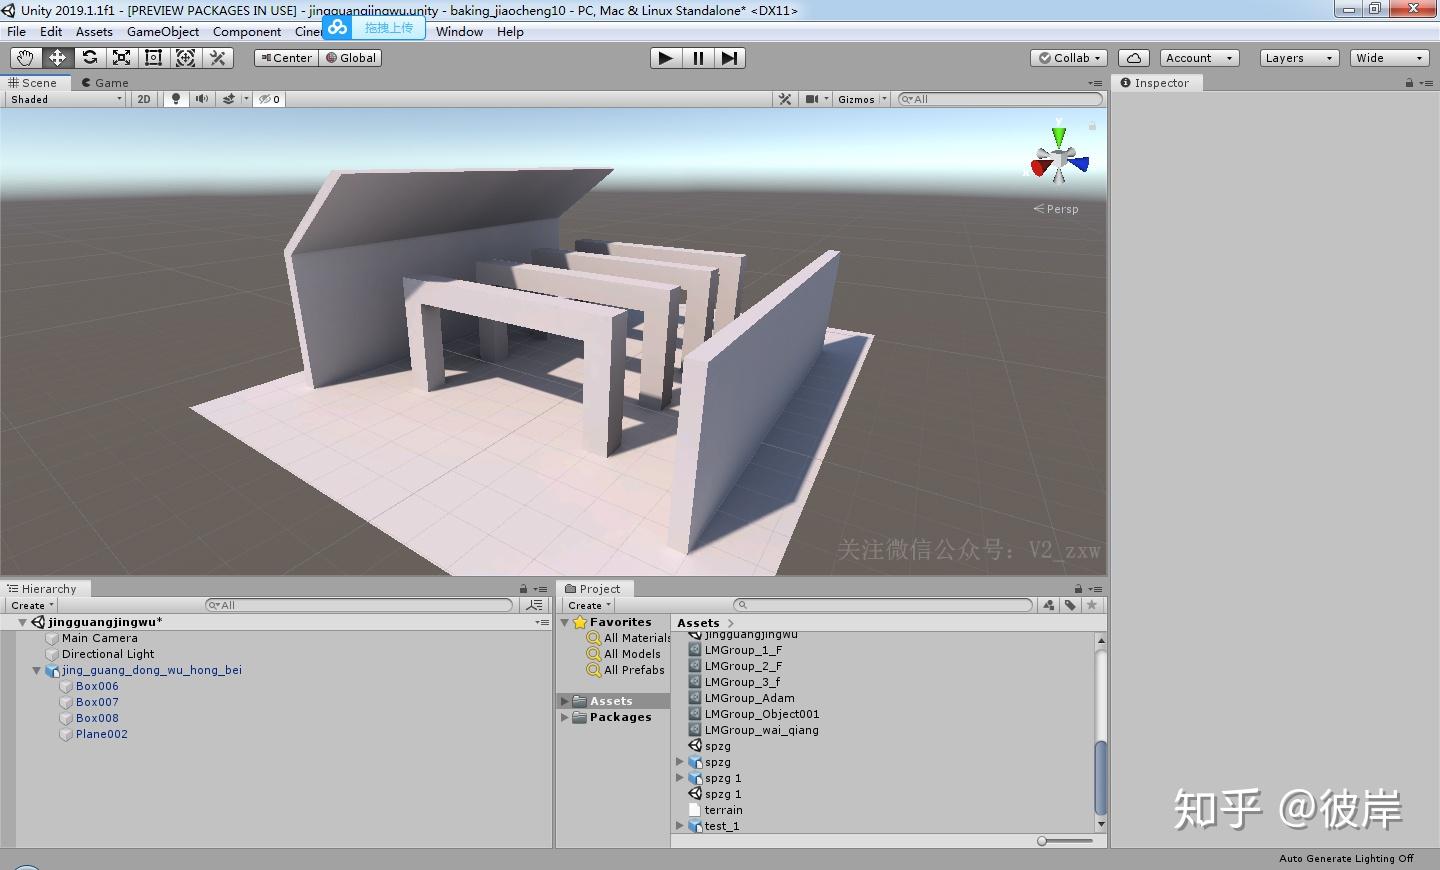The width and height of the screenshot is (1440, 870).
Task: Select the Hand tool in toolbar
Action: coord(25,58)
